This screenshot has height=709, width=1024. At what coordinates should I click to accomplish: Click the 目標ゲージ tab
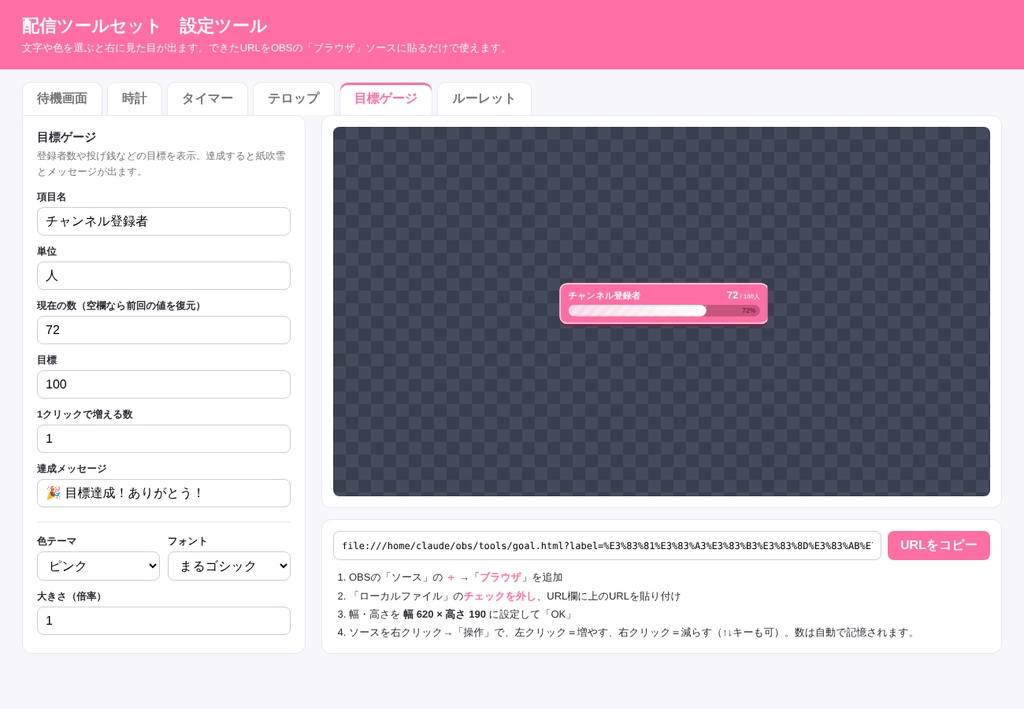click(385, 99)
